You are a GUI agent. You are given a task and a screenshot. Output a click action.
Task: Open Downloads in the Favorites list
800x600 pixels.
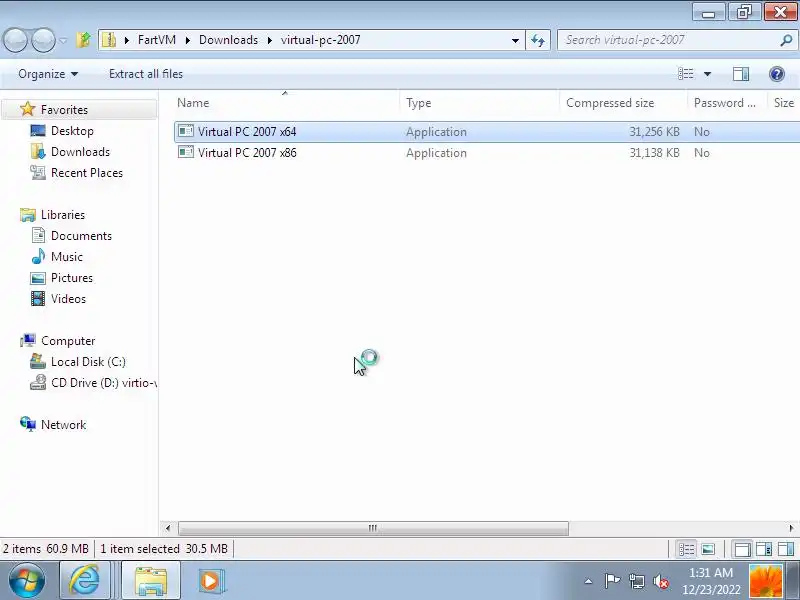[x=80, y=152]
